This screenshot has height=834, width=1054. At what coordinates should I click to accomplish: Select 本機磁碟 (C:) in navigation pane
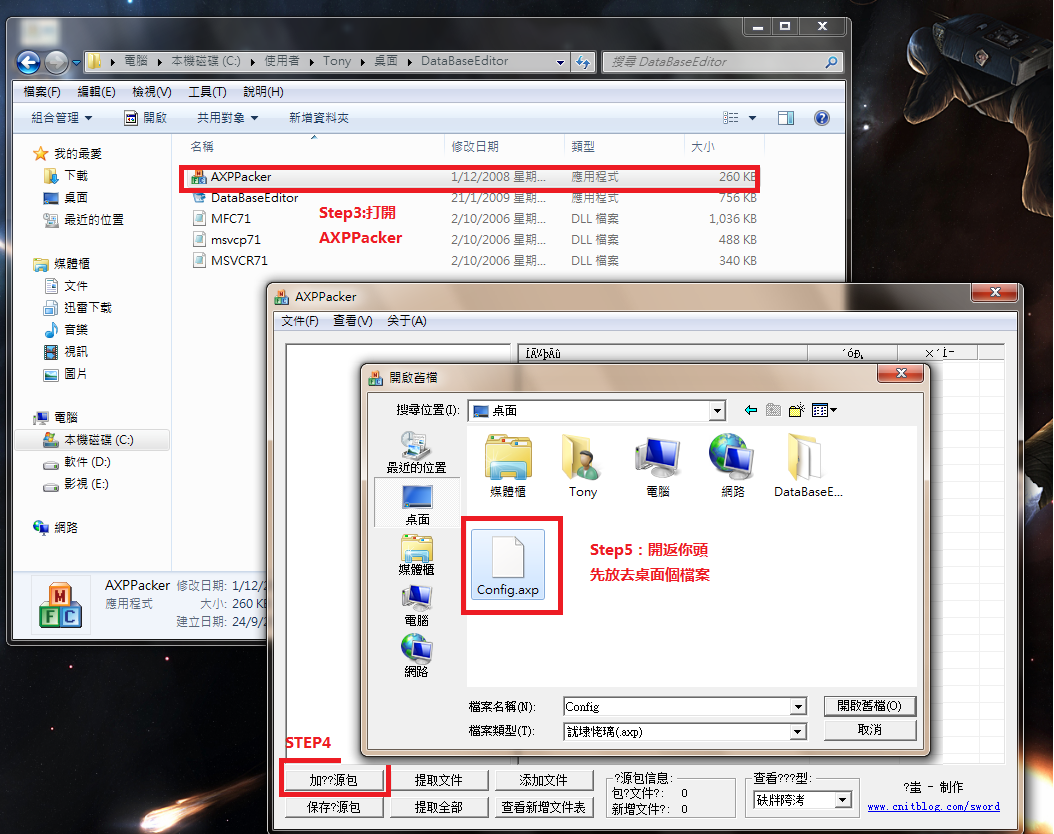click(92, 440)
